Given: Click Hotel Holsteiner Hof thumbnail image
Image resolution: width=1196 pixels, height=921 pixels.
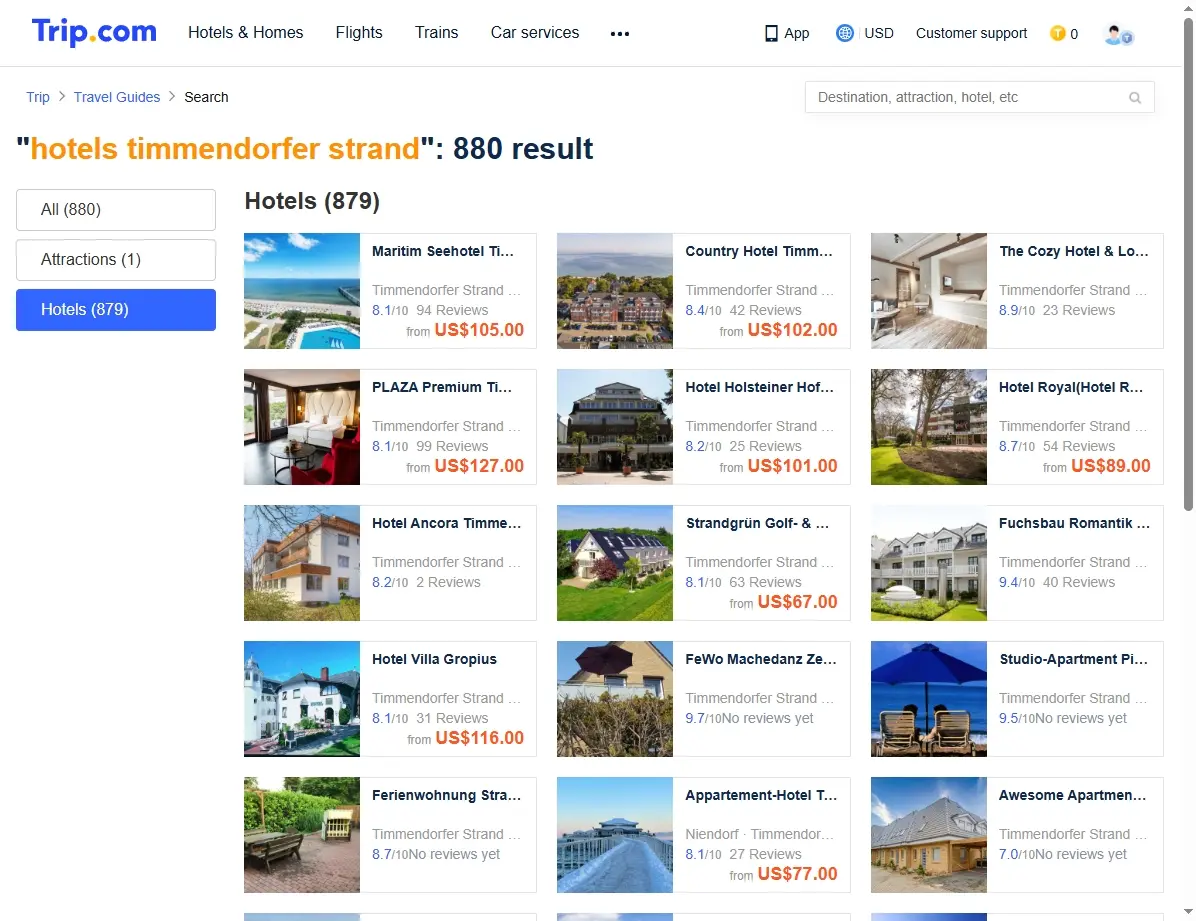Looking at the screenshot, I should pos(615,427).
